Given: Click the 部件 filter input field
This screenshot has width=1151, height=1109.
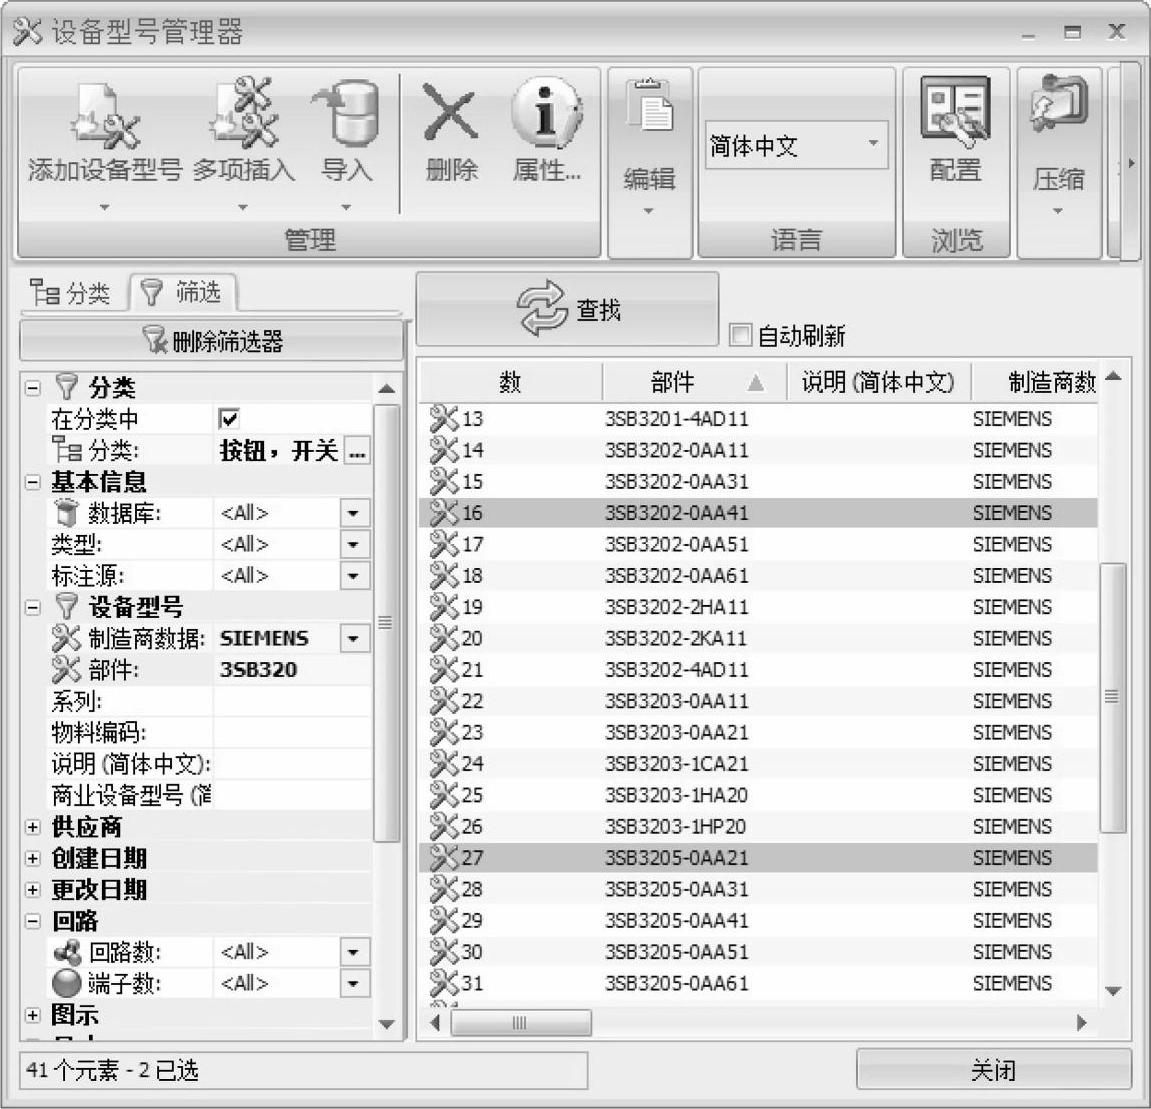Looking at the screenshot, I should coord(292,670).
